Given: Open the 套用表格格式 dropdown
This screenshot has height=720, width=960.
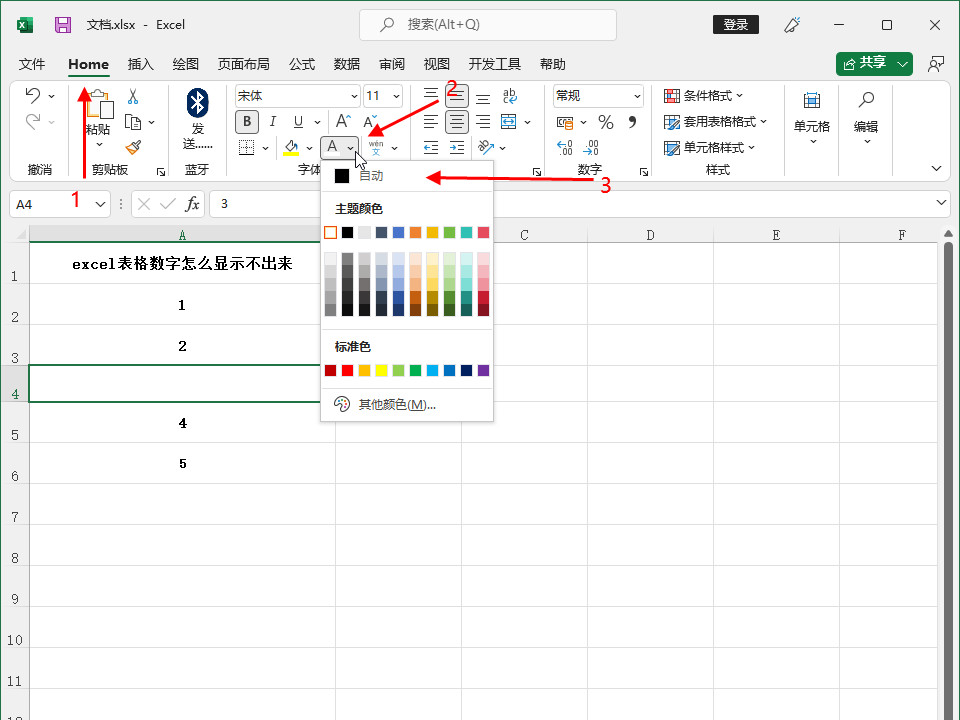Looking at the screenshot, I should 715,122.
